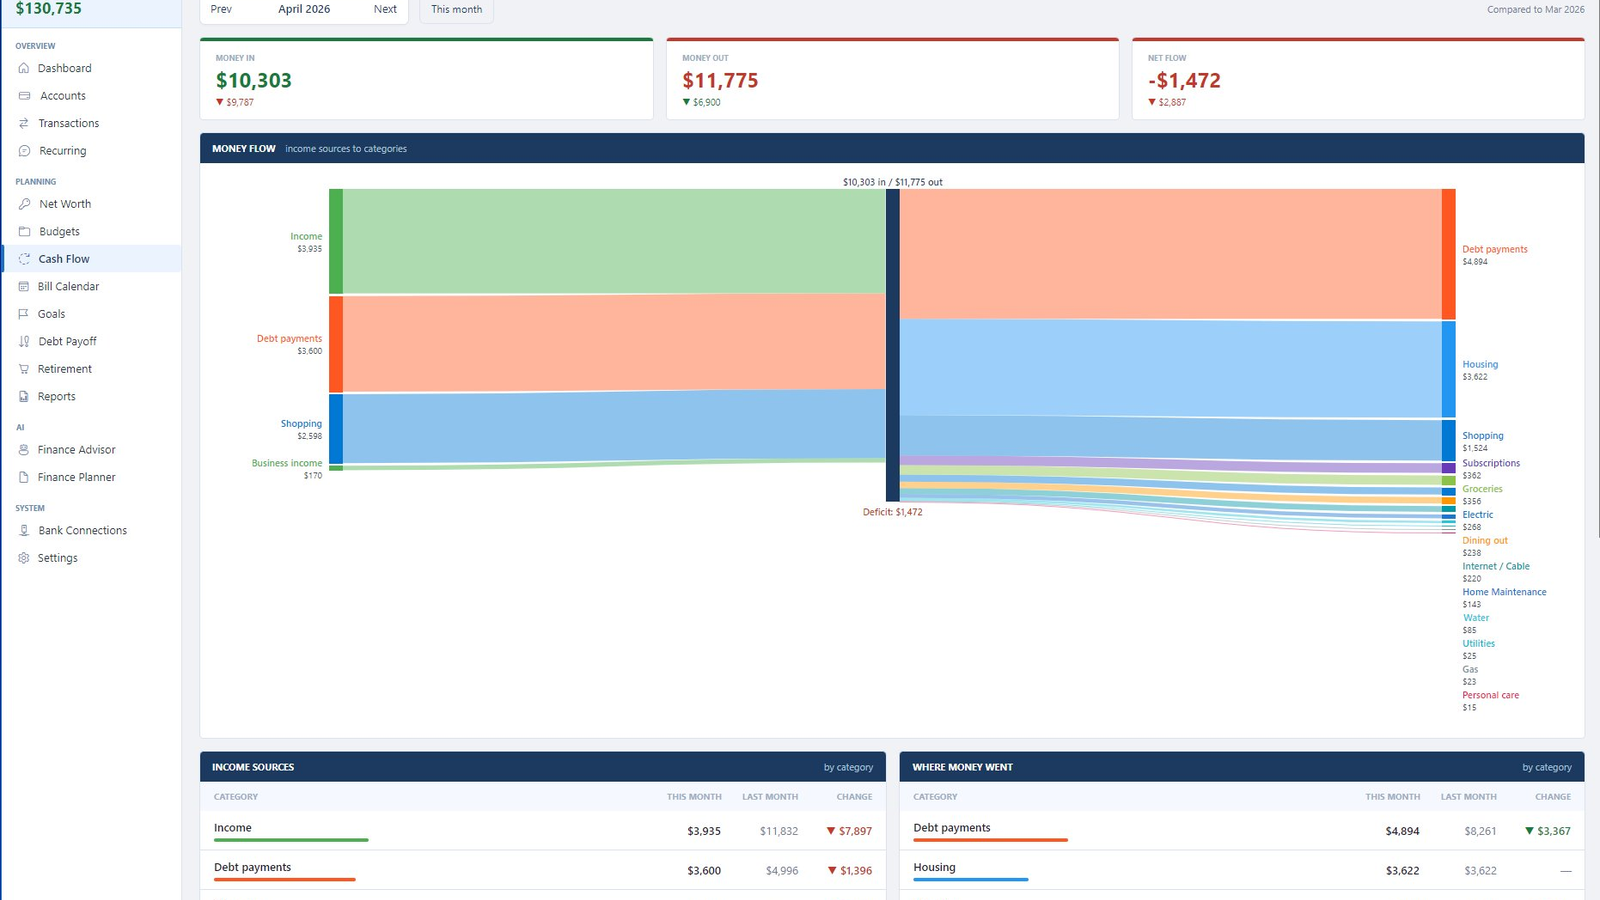Click the Next month button
This screenshot has width=1600, height=900.
tap(385, 9)
